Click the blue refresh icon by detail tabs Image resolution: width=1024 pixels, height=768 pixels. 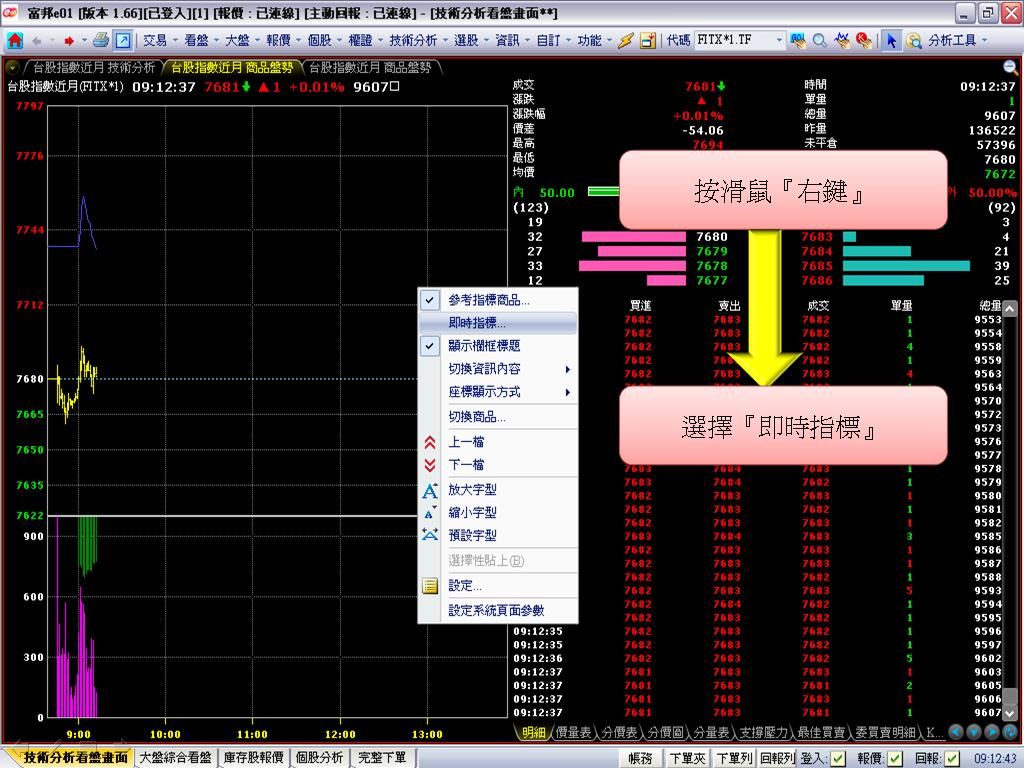pos(1009,732)
